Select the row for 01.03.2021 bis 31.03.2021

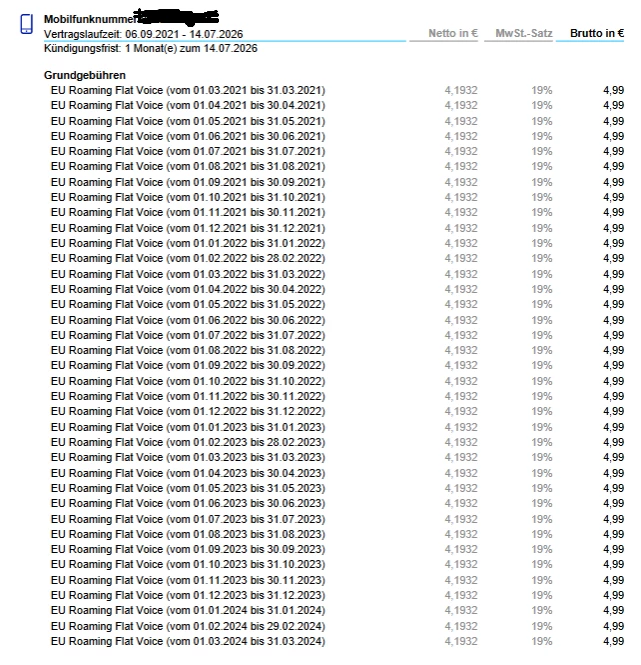point(337,90)
